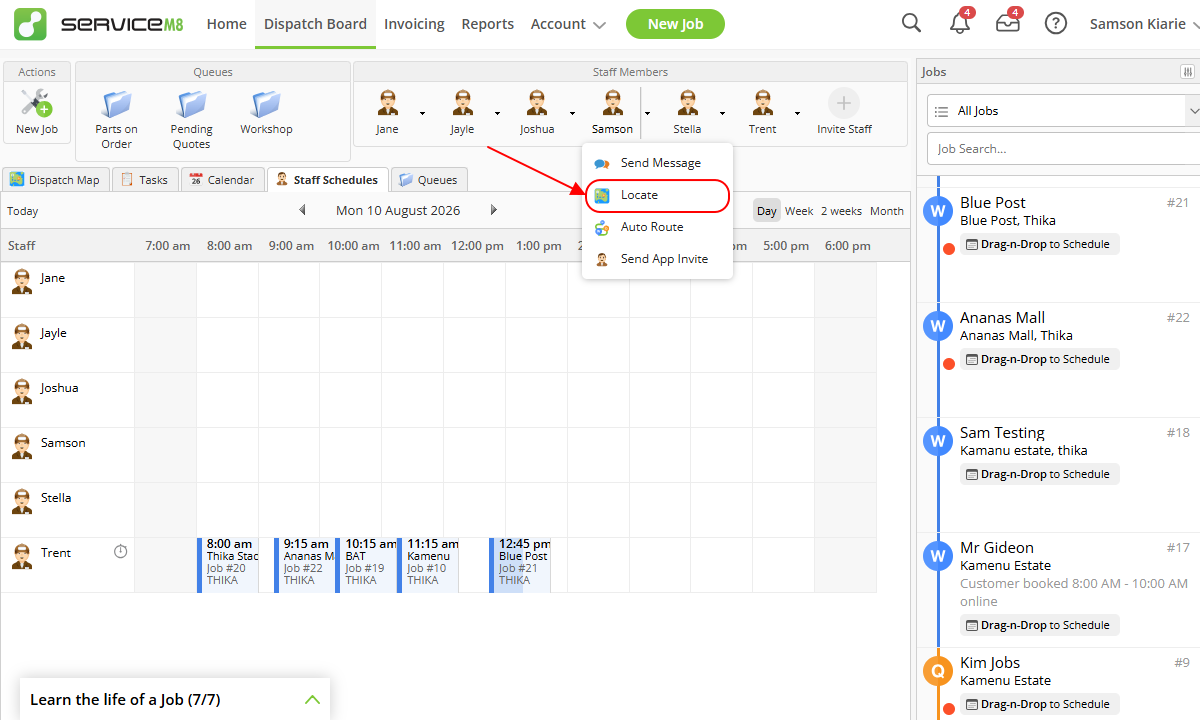Viewport: 1200px width, 720px height.
Task: Select staff member Joshua avatar in toolbar
Action: pyautogui.click(x=537, y=103)
